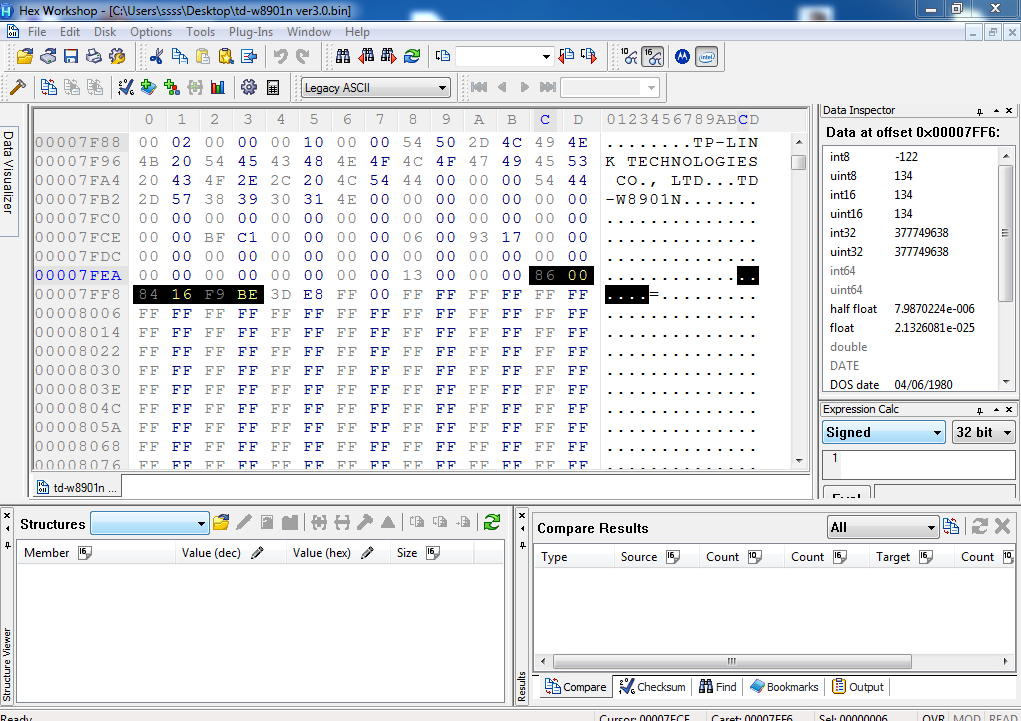Open the Tools menu
The image size is (1021, 721).
click(200, 32)
